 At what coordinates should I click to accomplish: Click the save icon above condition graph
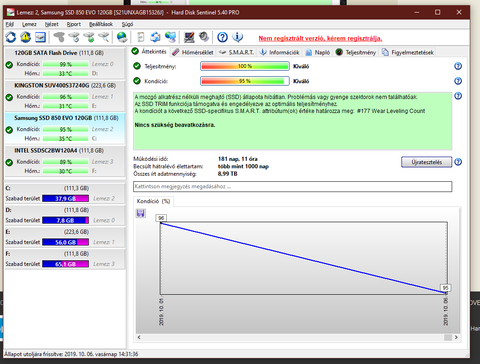pos(141,213)
